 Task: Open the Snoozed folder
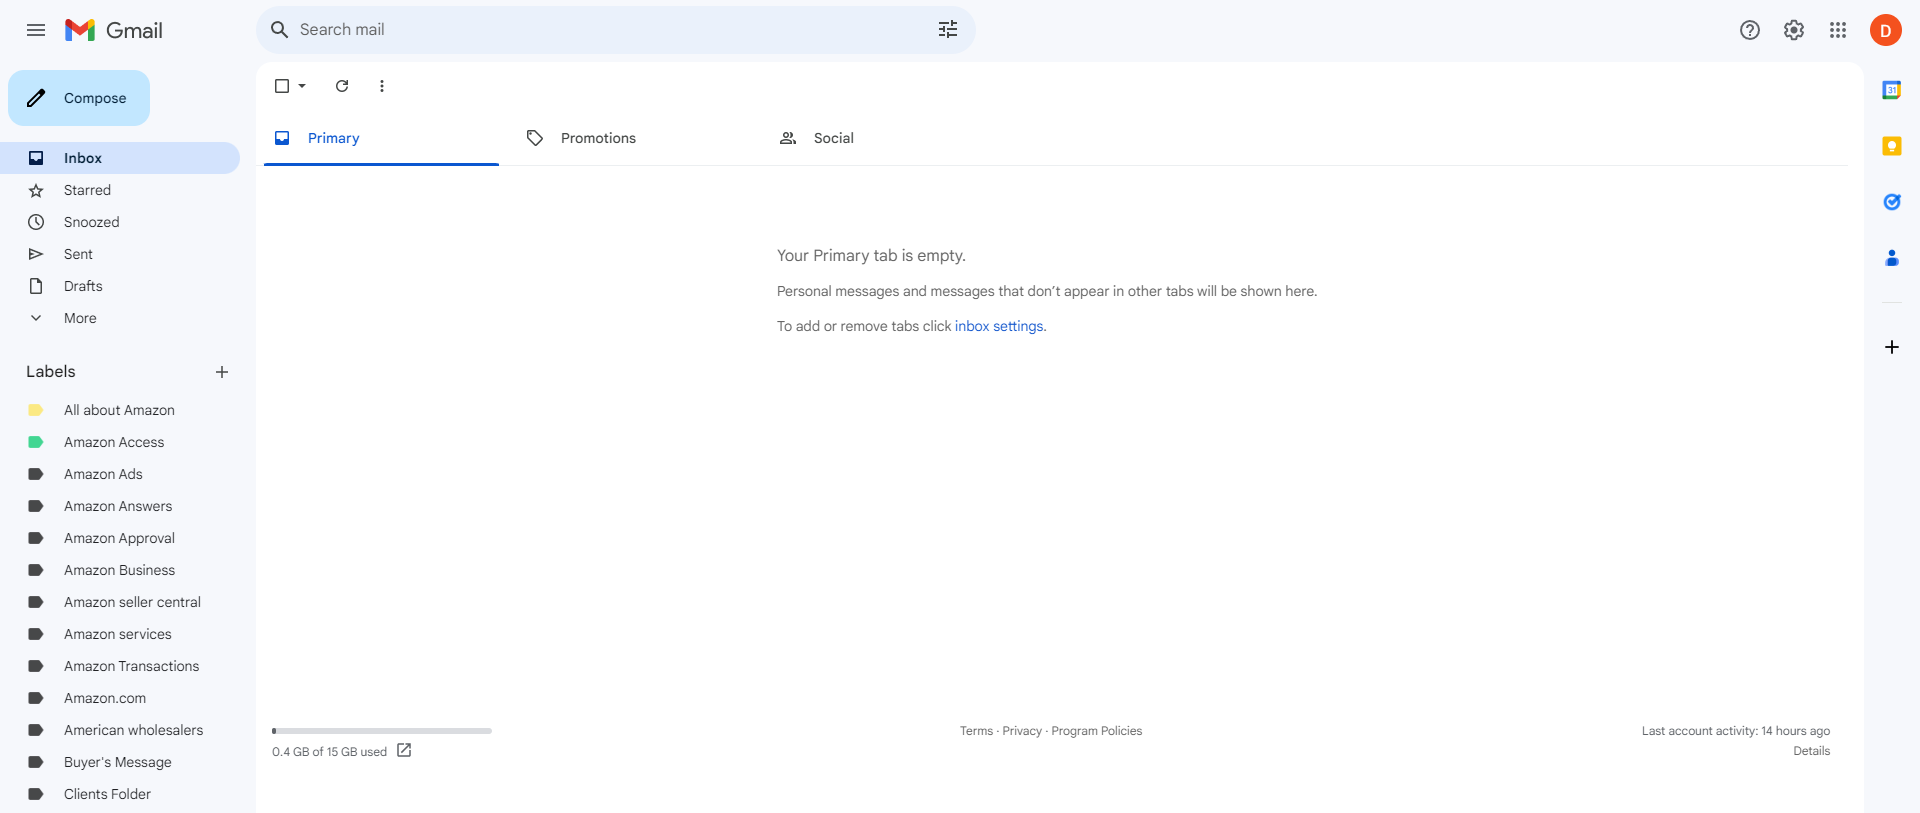point(120,222)
